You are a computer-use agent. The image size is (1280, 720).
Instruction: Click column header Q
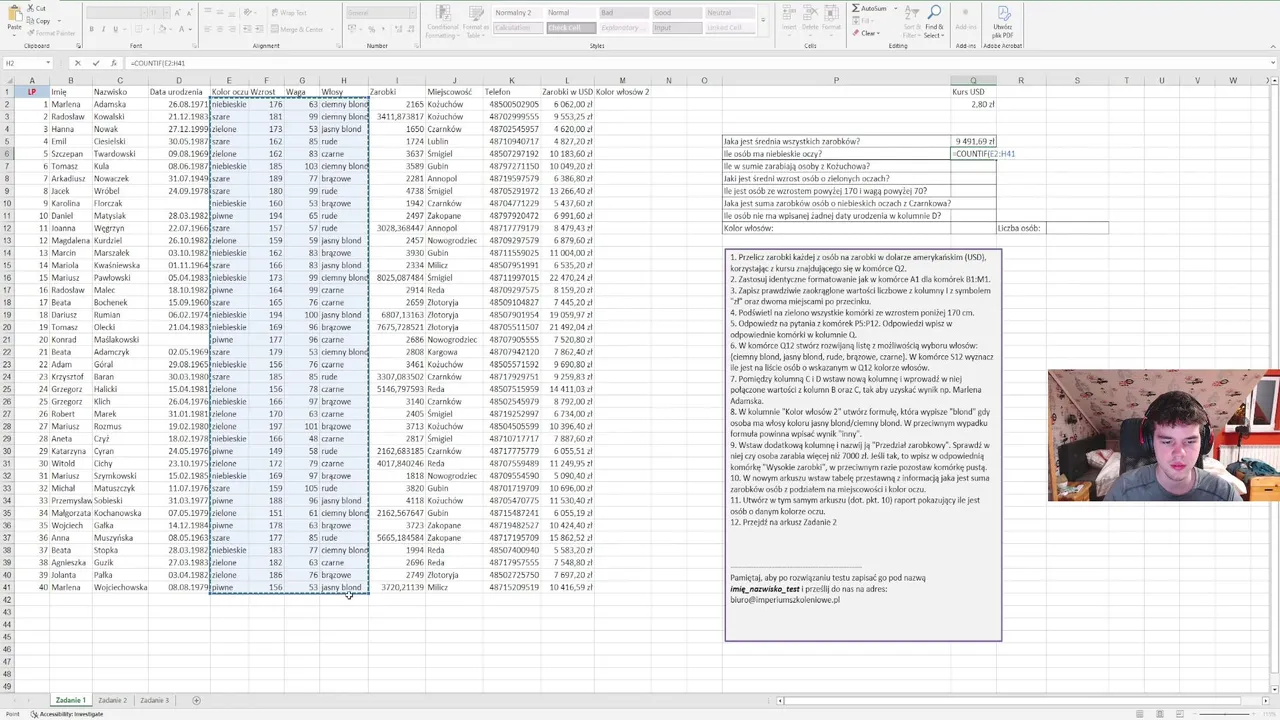tap(972, 80)
